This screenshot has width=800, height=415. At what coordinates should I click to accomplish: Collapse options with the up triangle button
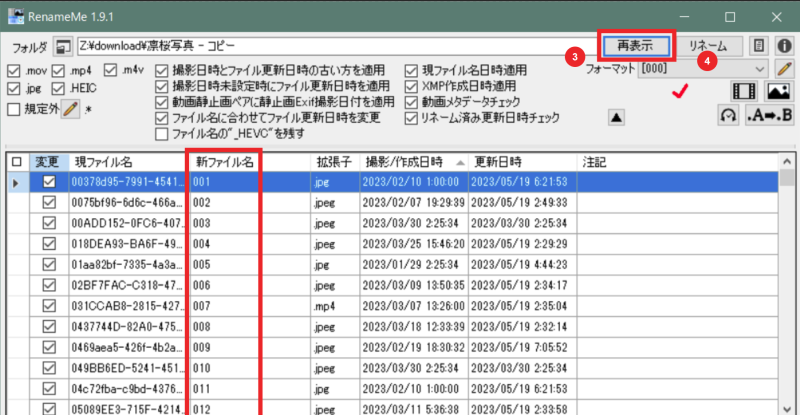pyautogui.click(x=616, y=118)
